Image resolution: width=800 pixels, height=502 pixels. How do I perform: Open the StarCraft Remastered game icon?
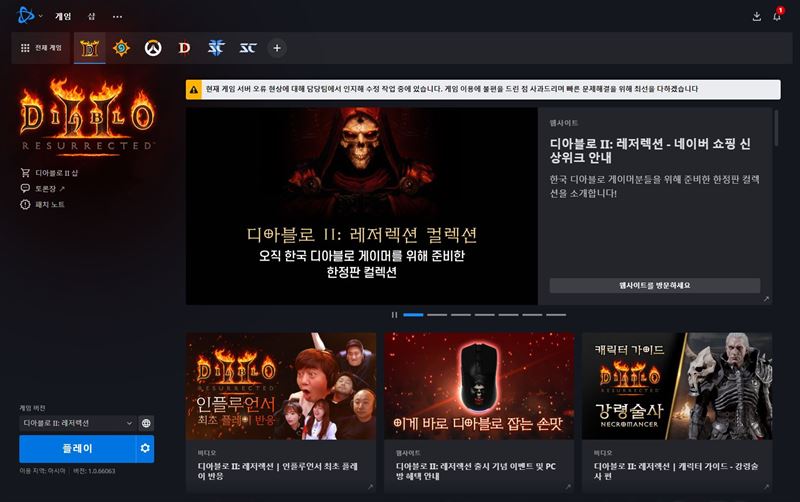[x=248, y=48]
